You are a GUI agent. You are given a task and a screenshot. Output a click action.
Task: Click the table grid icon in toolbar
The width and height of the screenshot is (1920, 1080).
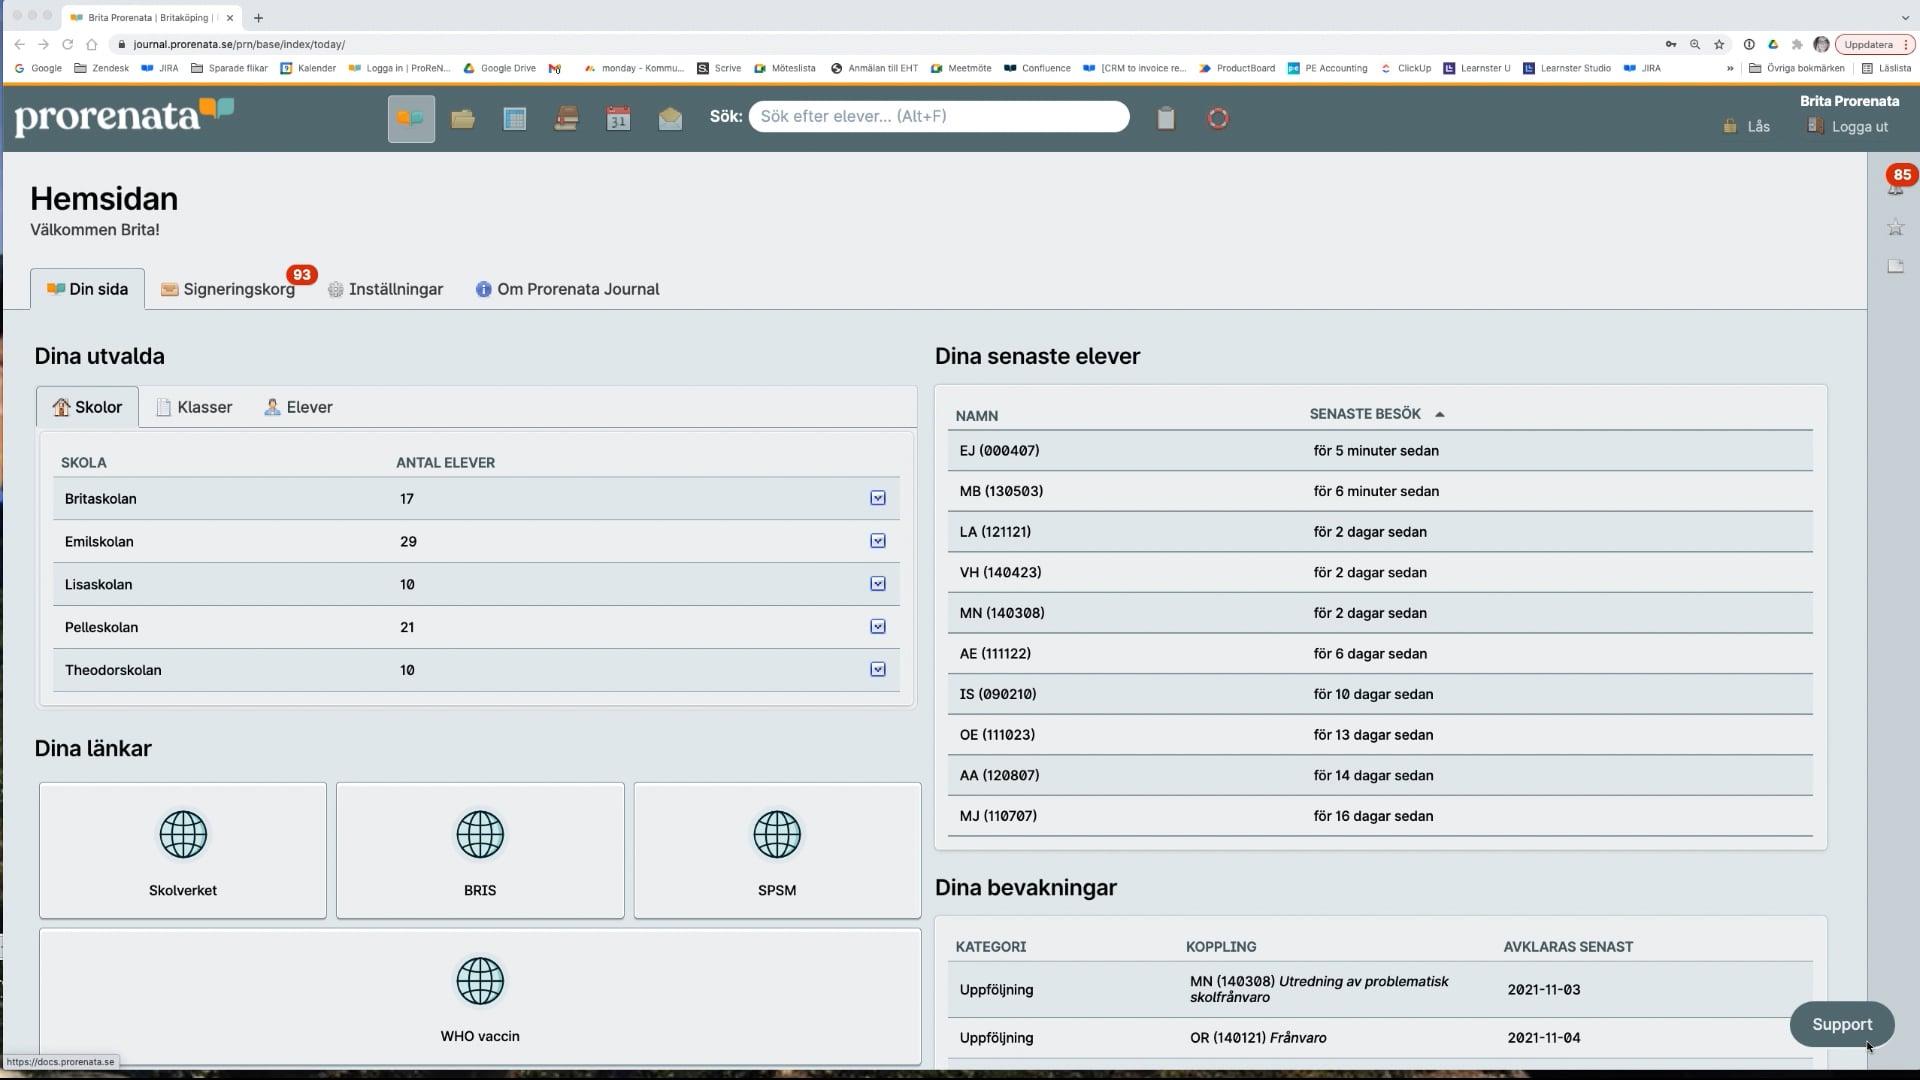tap(514, 119)
